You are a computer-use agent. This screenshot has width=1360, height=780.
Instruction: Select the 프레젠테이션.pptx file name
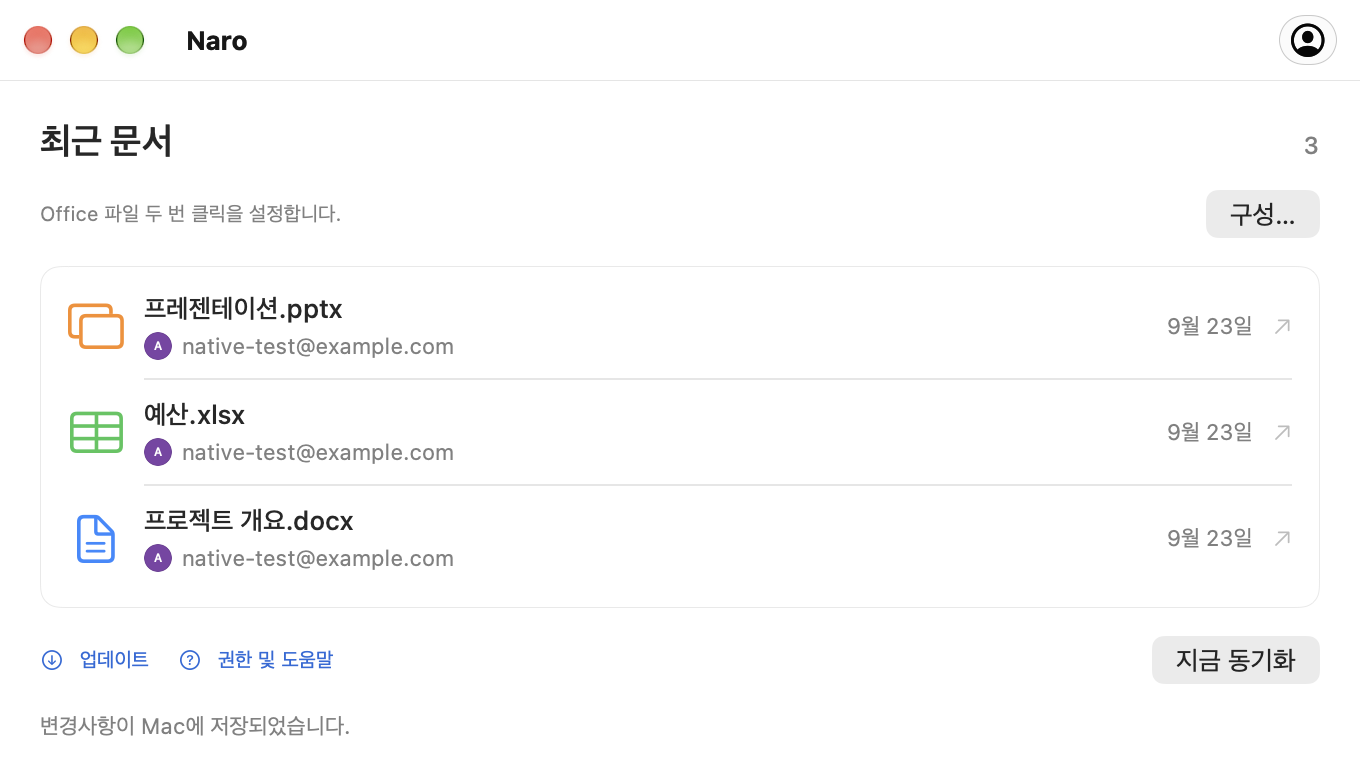(x=243, y=309)
